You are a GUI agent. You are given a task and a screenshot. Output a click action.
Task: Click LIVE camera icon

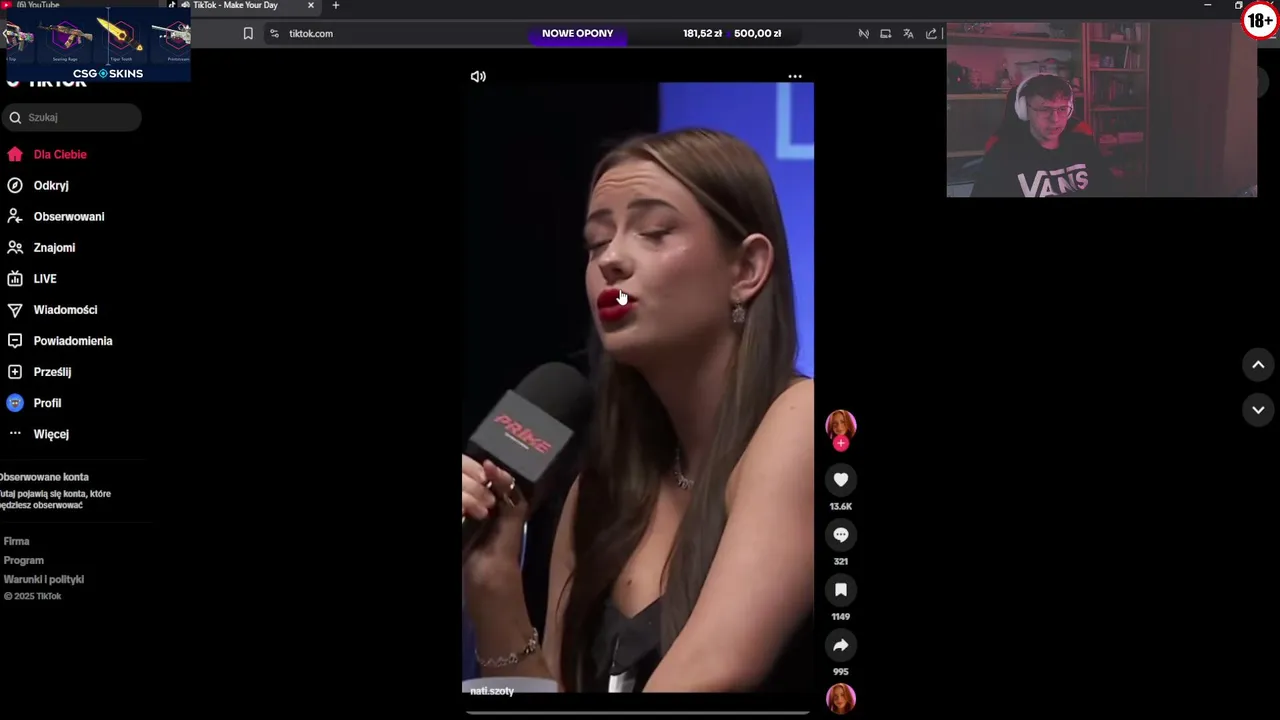tap(15, 278)
